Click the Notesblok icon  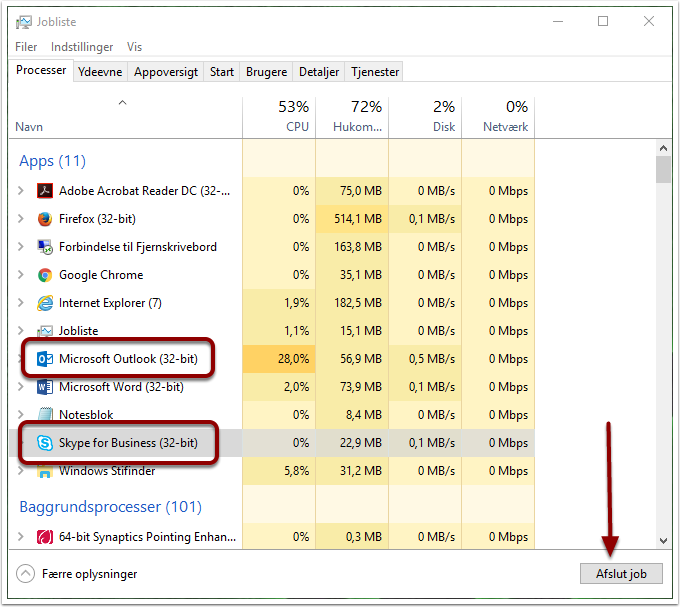coord(45,414)
